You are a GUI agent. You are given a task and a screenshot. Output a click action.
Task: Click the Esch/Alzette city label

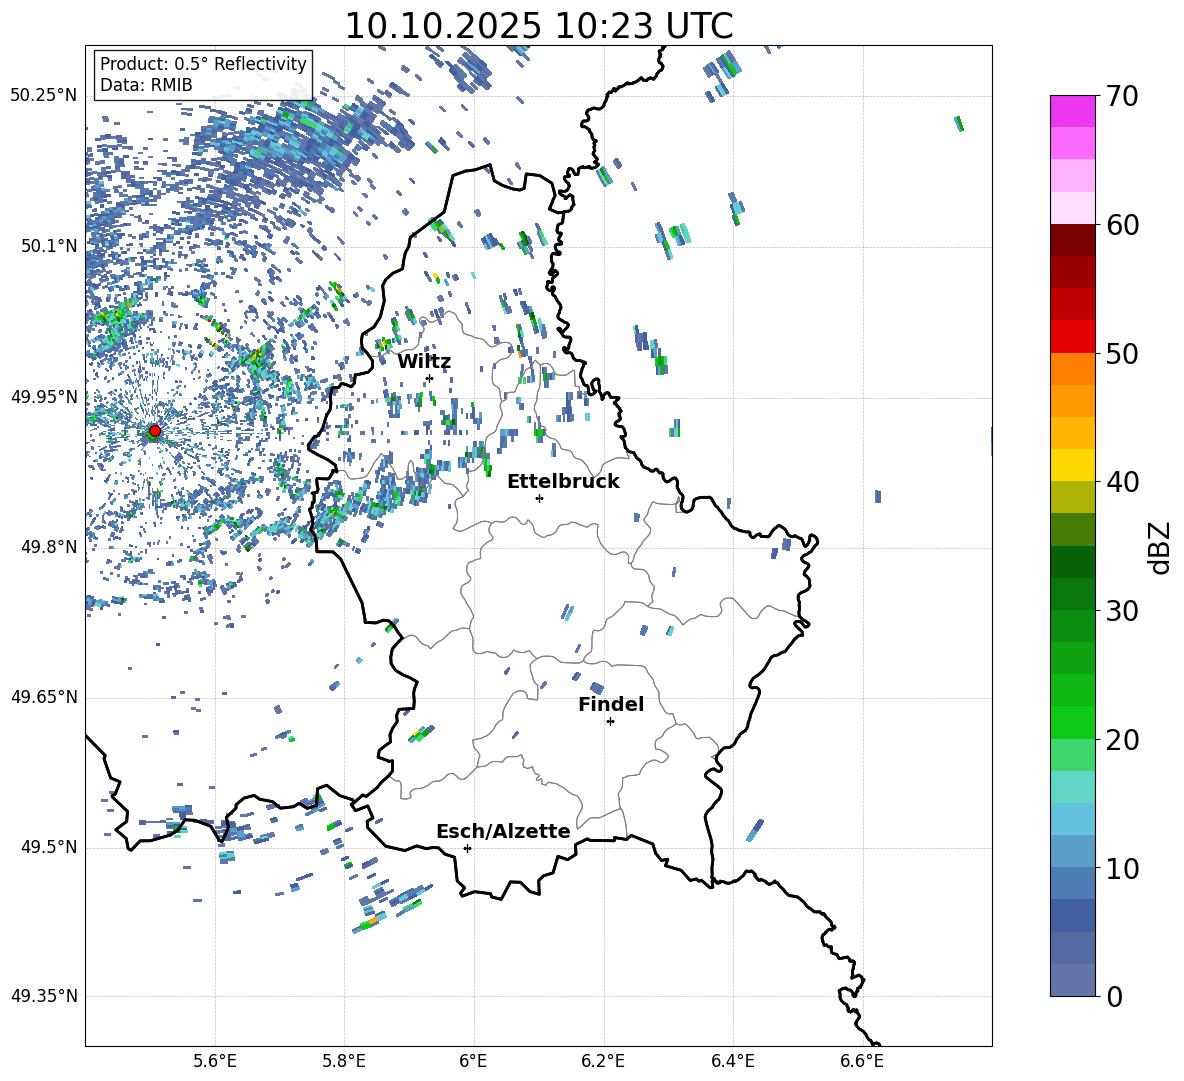coord(503,832)
